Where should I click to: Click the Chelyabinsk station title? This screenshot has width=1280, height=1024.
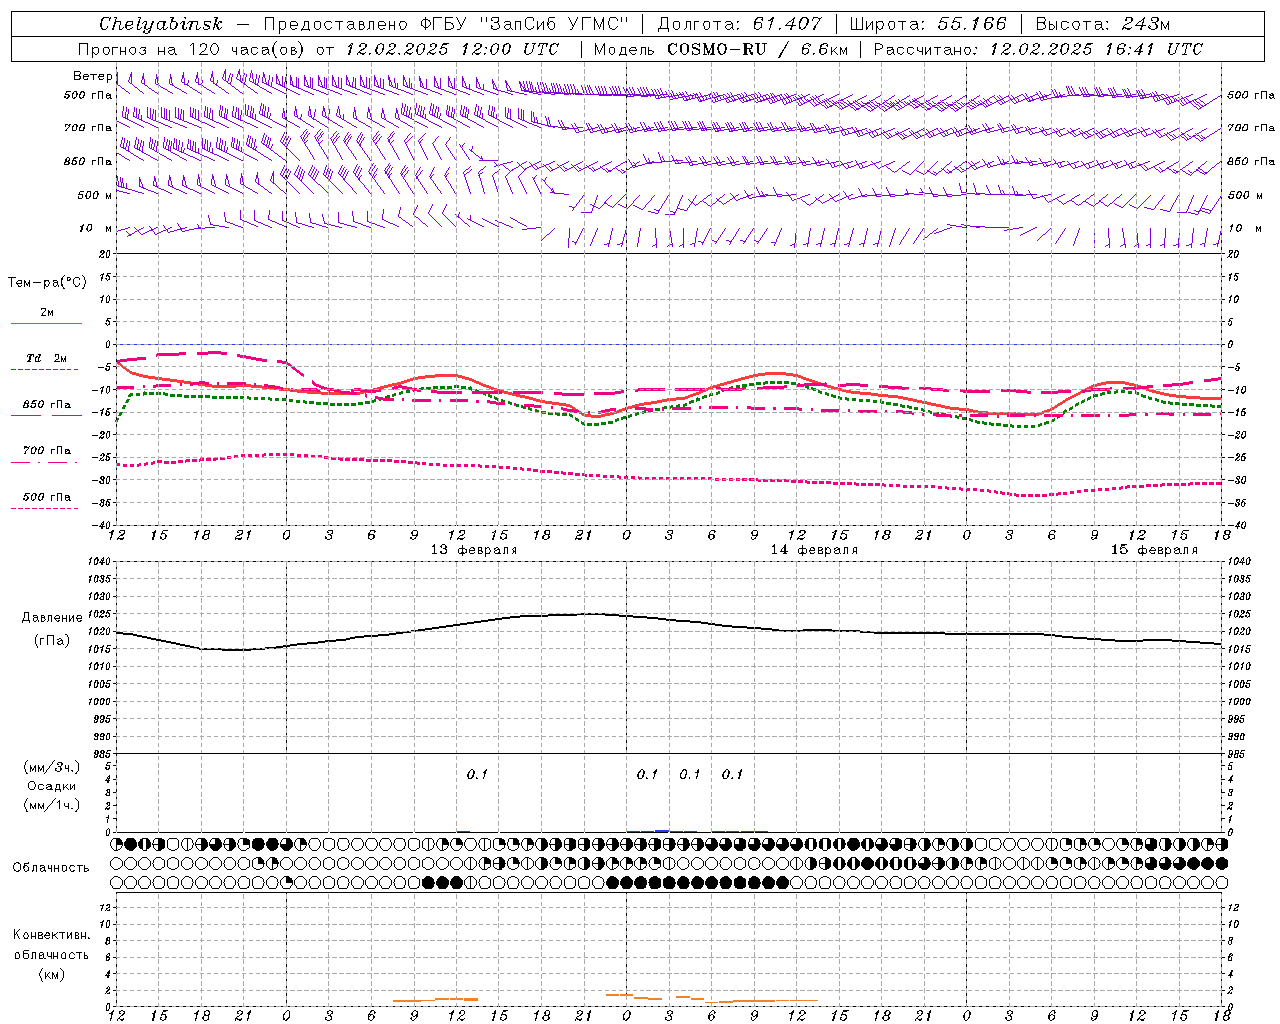point(161,24)
